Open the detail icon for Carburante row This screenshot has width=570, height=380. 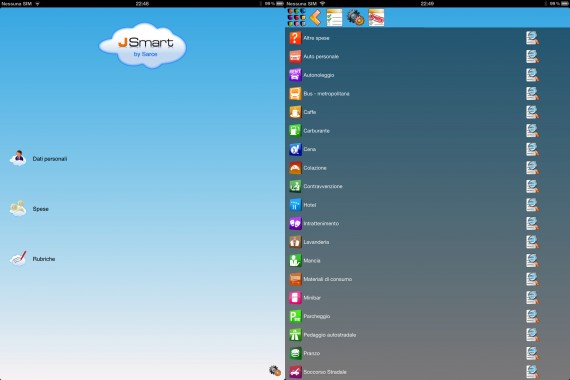pos(532,131)
